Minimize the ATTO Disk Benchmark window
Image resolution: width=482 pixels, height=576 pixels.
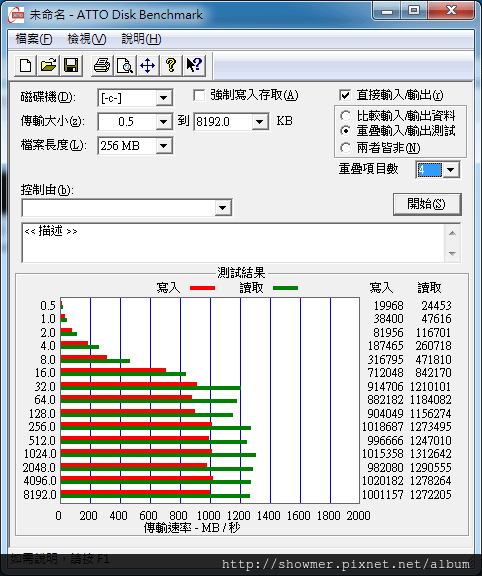point(386,11)
